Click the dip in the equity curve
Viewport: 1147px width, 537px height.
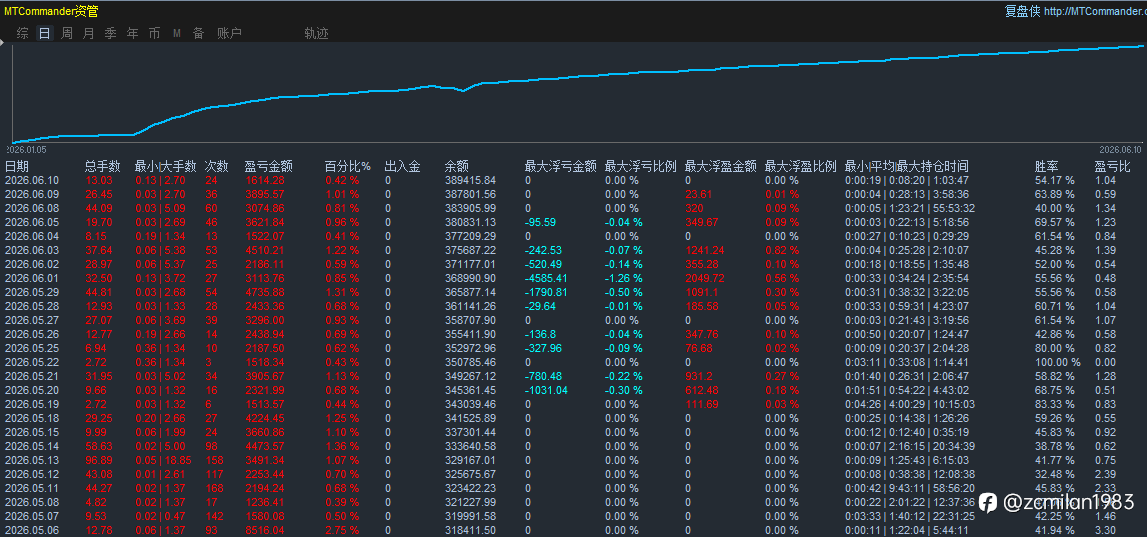[x=462, y=91]
